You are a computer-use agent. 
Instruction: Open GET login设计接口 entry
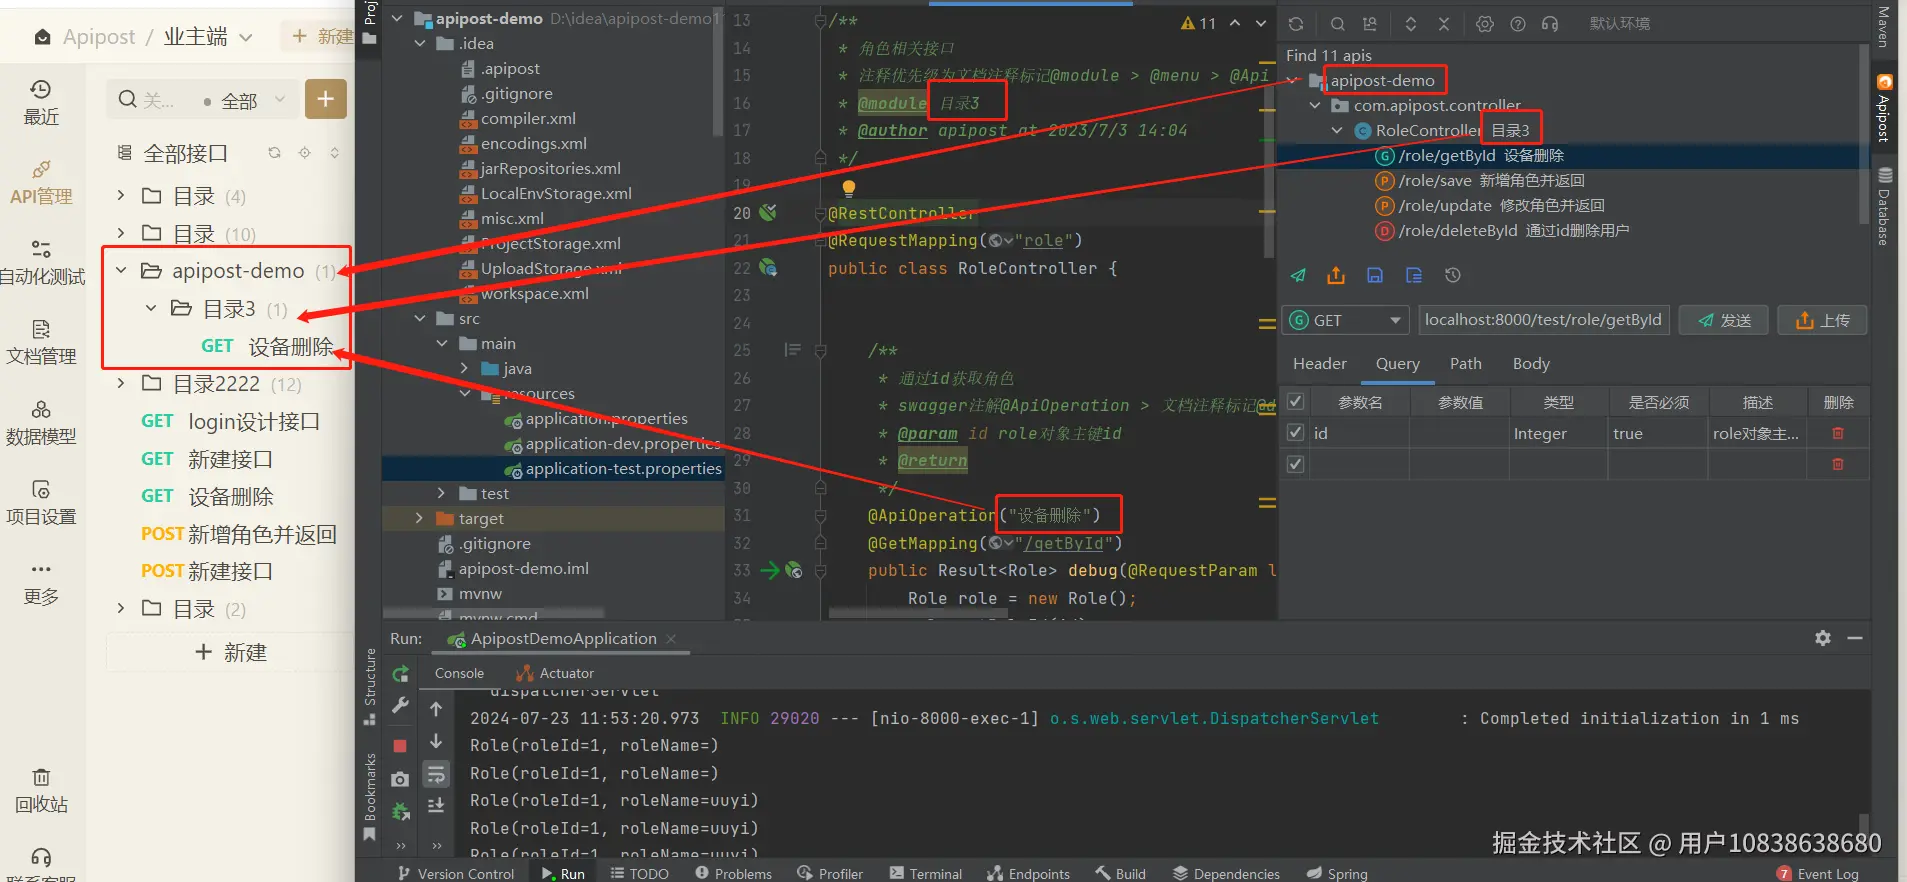pos(230,422)
